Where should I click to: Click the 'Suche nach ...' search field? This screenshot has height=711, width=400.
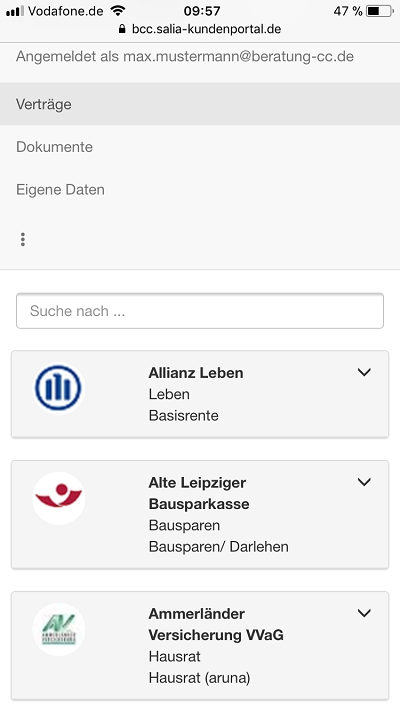[x=200, y=311]
